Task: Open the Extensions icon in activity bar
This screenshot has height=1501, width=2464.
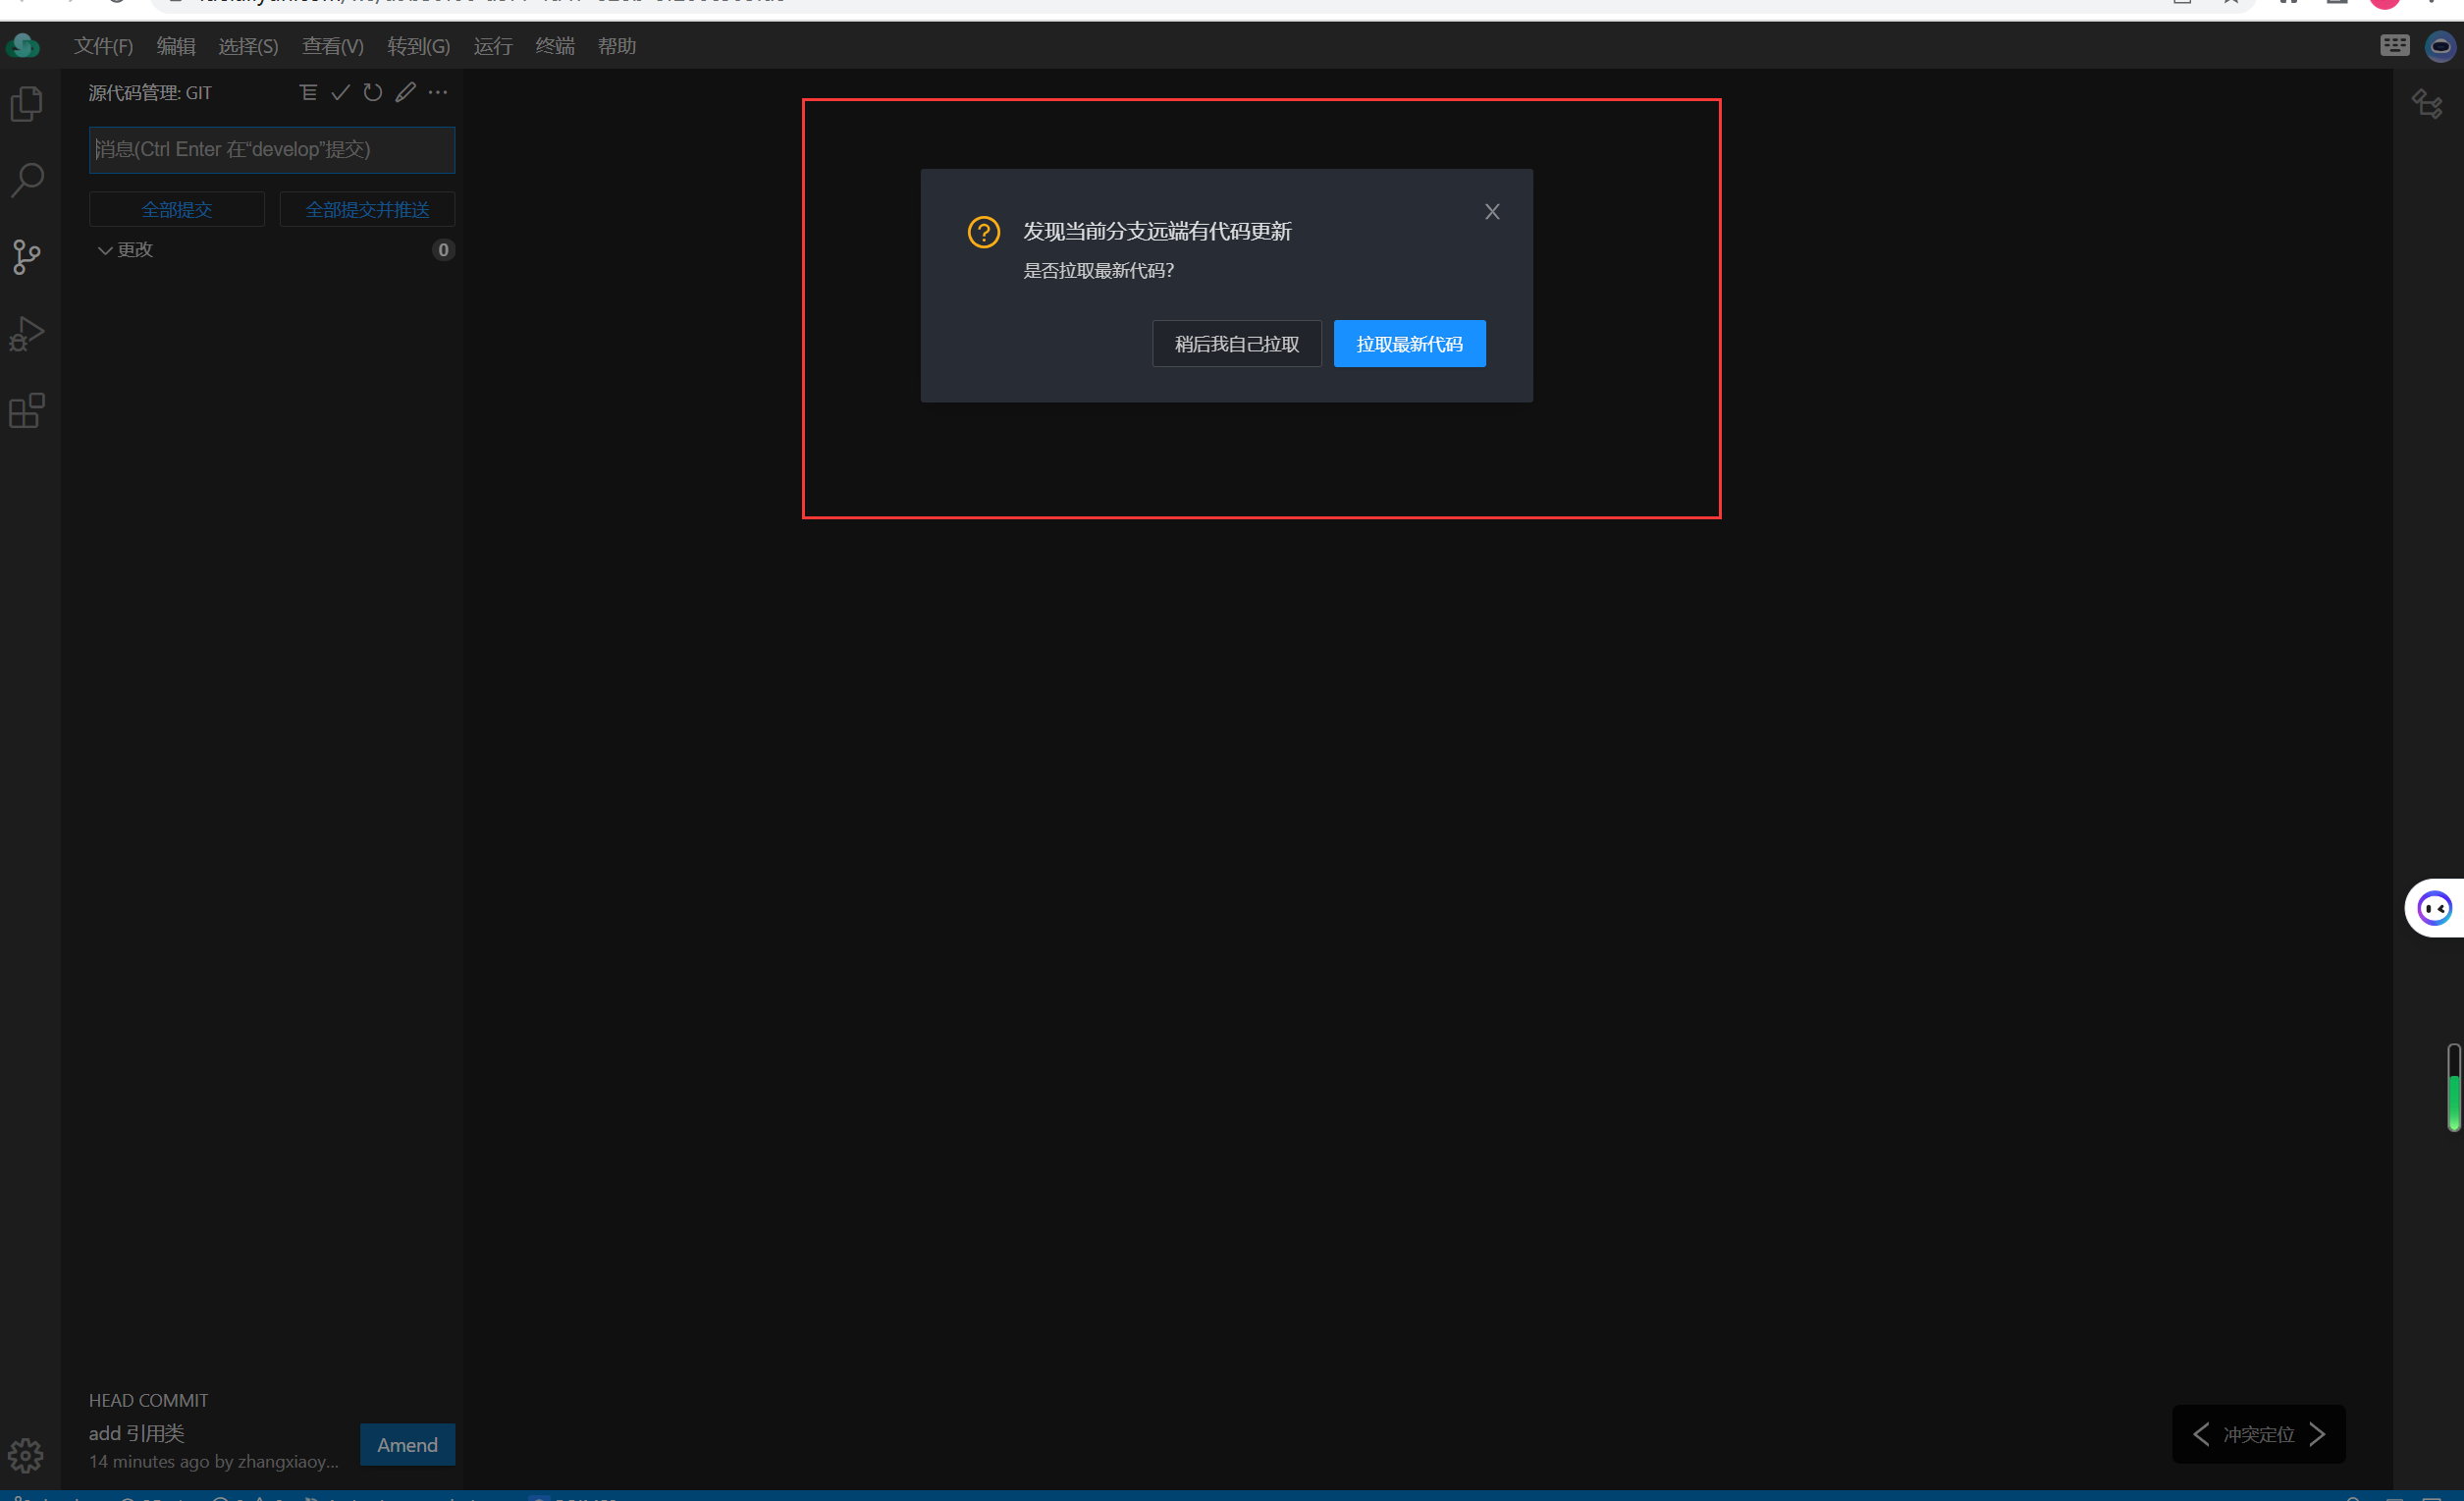Action: (27, 410)
